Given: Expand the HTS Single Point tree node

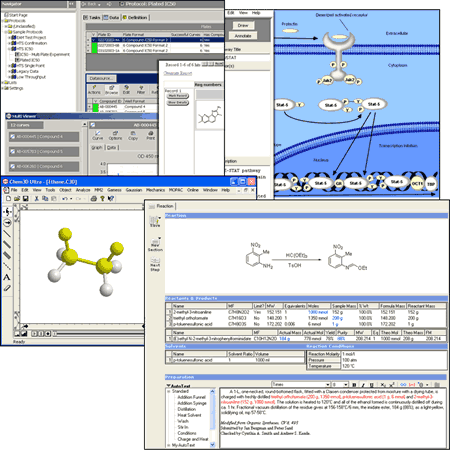Looking at the screenshot, I should tap(9, 66).
